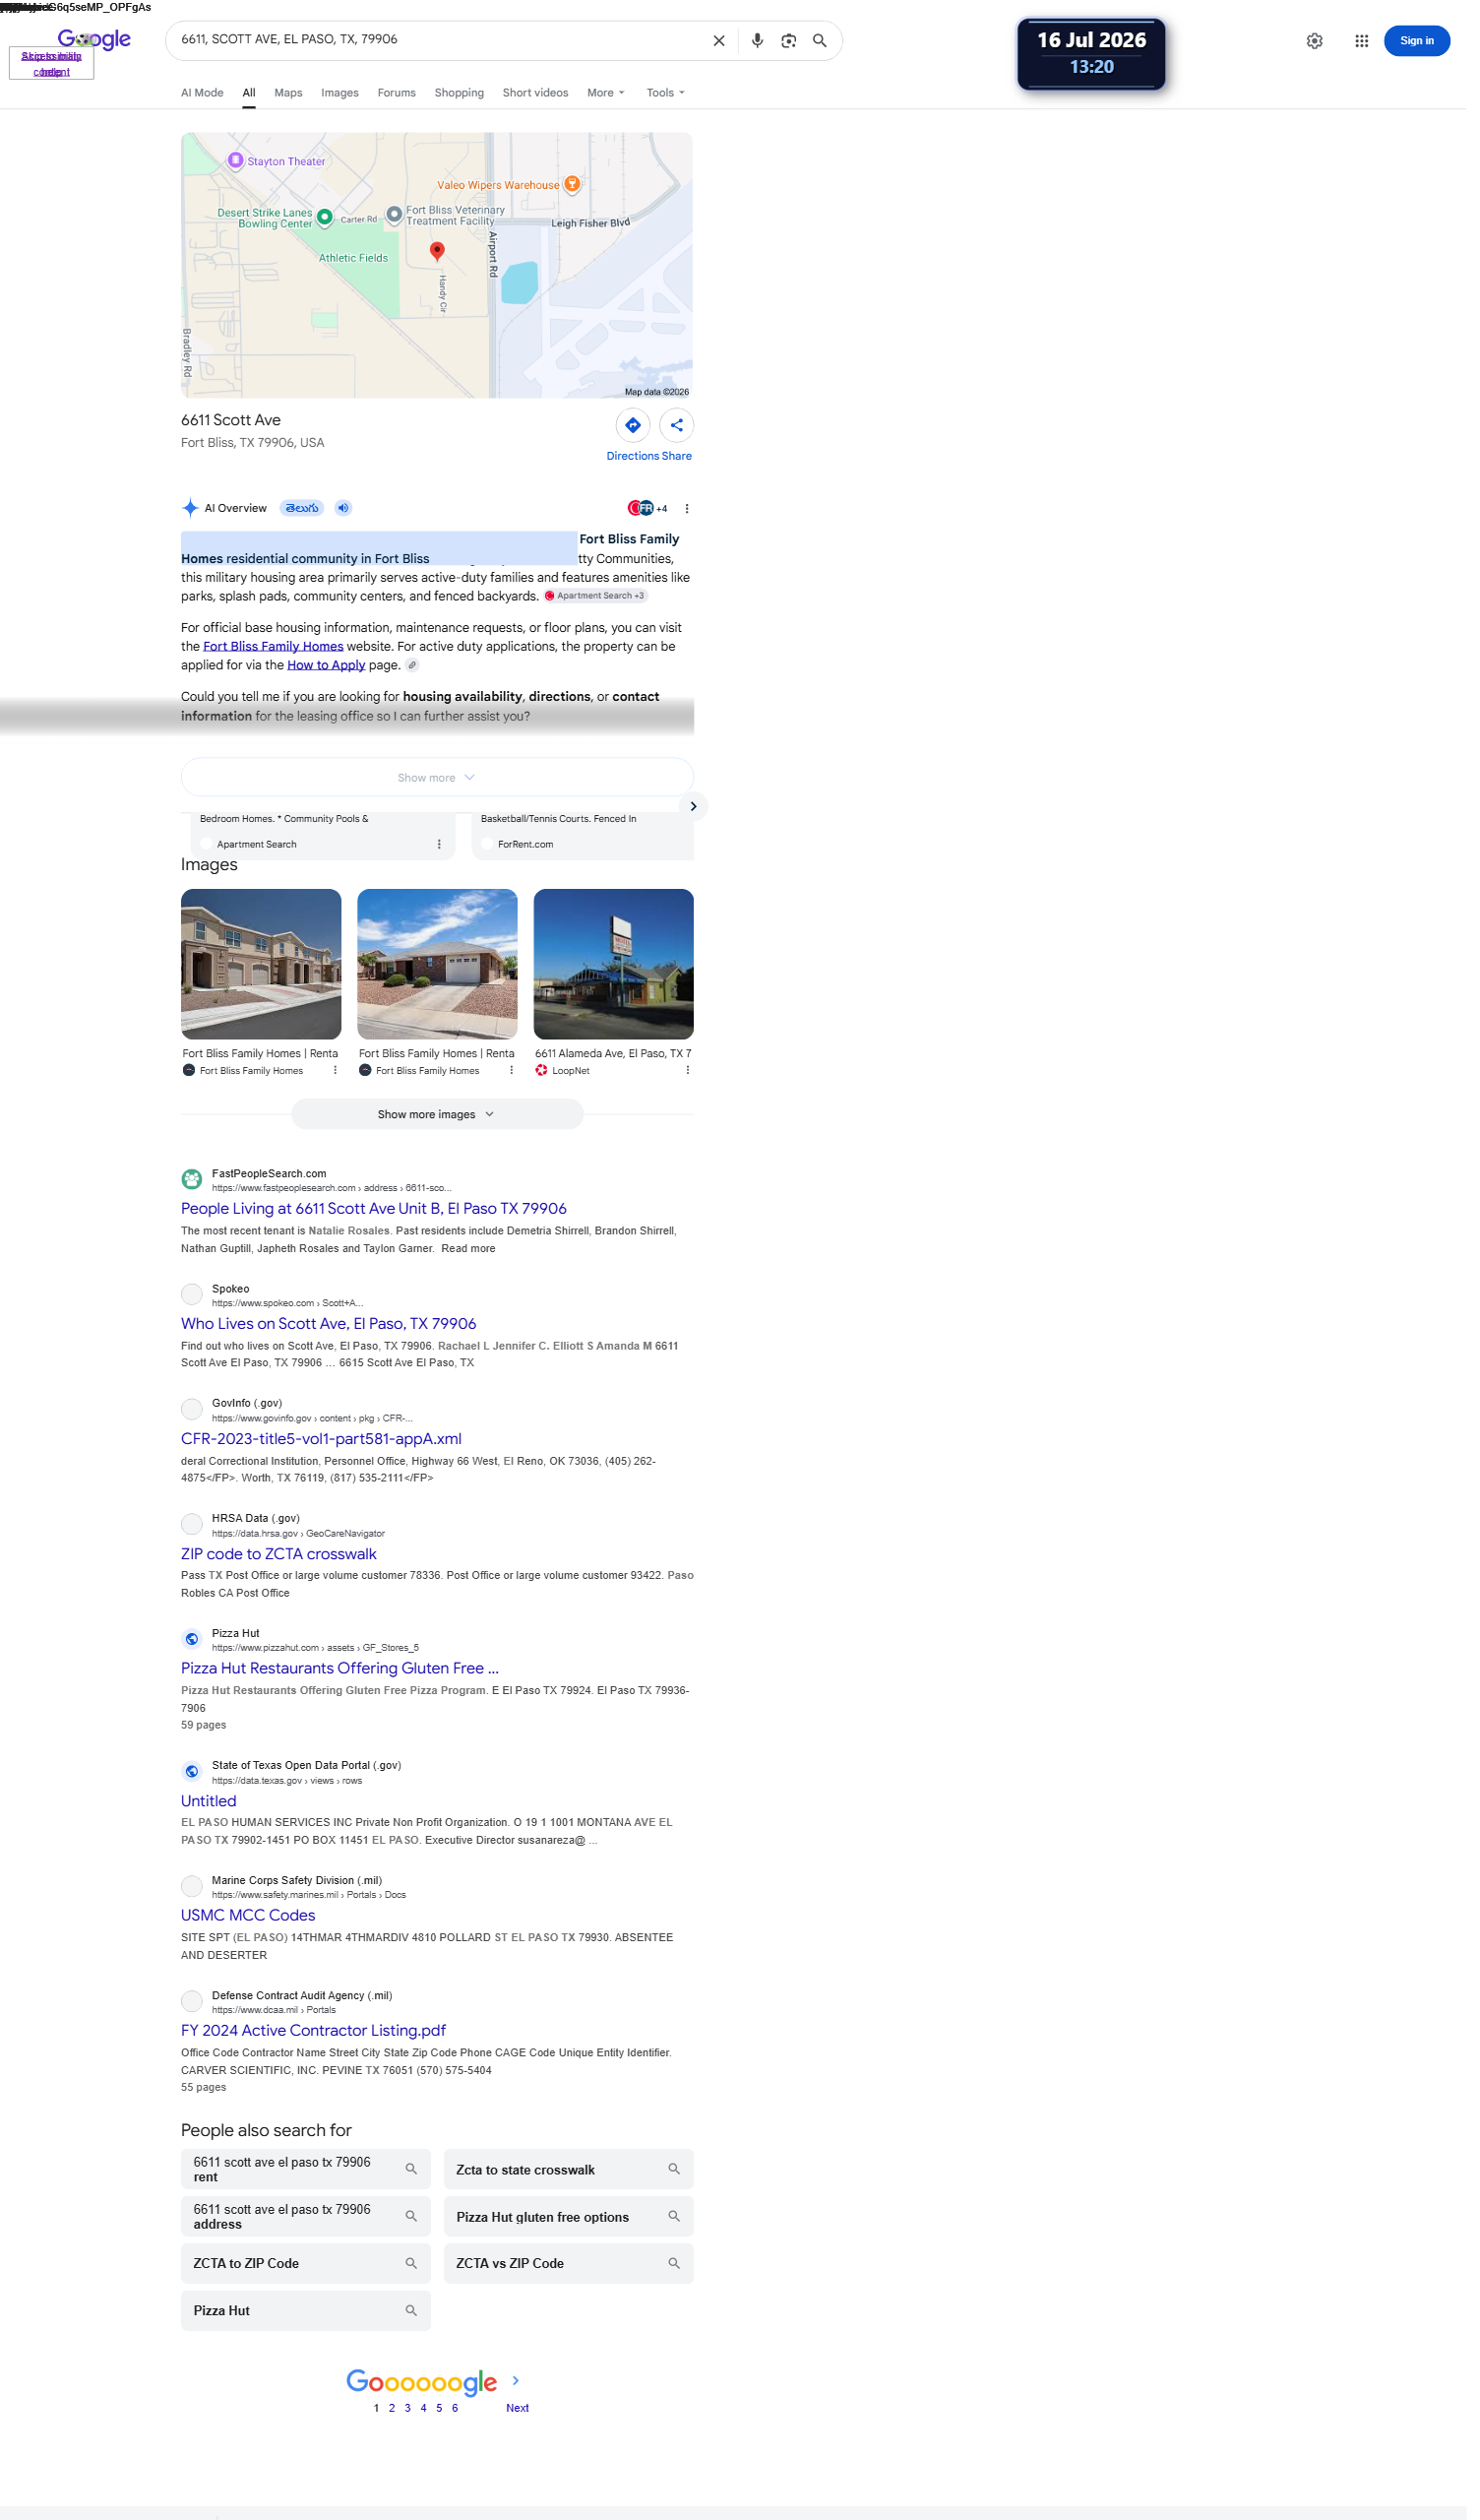Image resolution: width=1480 pixels, height=2520 pixels.
Task: Open the 6611 Alameda Ave LoopNet image
Action: click(619, 972)
